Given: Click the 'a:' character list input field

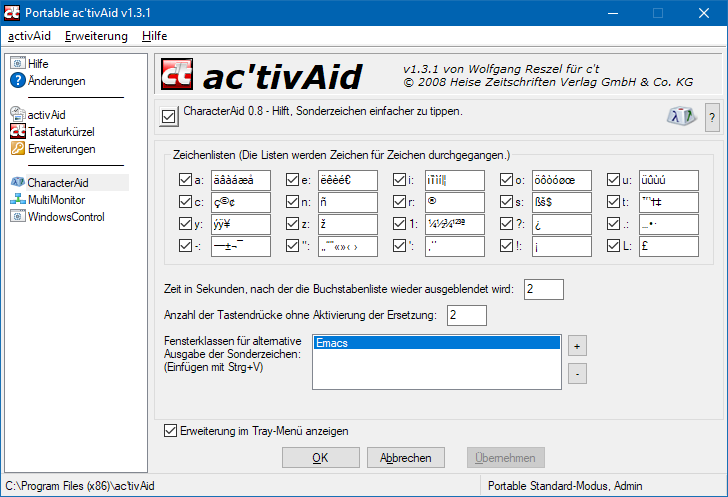Looking at the screenshot, I should [x=240, y=180].
